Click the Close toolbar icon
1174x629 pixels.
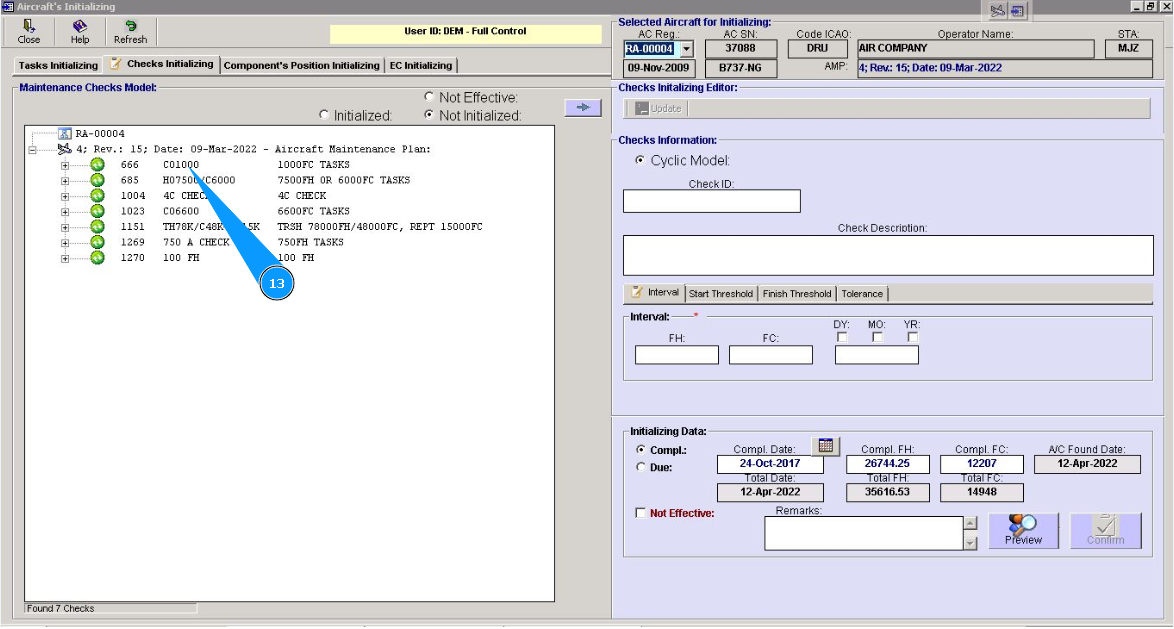point(29,31)
